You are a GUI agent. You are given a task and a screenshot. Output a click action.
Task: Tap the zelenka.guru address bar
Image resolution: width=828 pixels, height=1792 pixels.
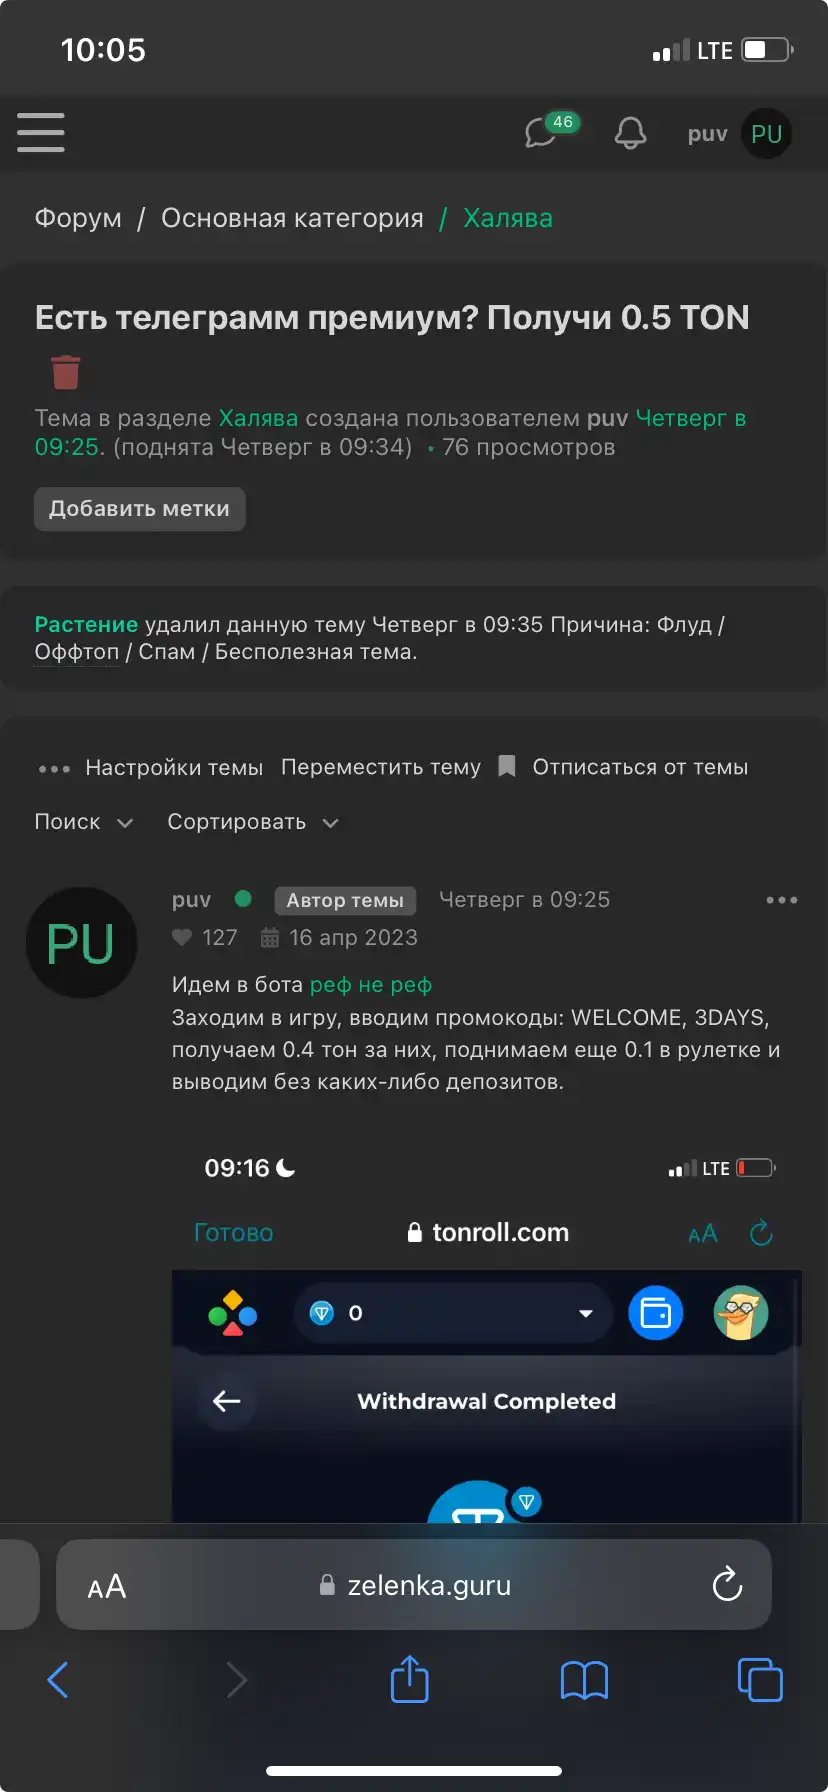click(414, 1584)
